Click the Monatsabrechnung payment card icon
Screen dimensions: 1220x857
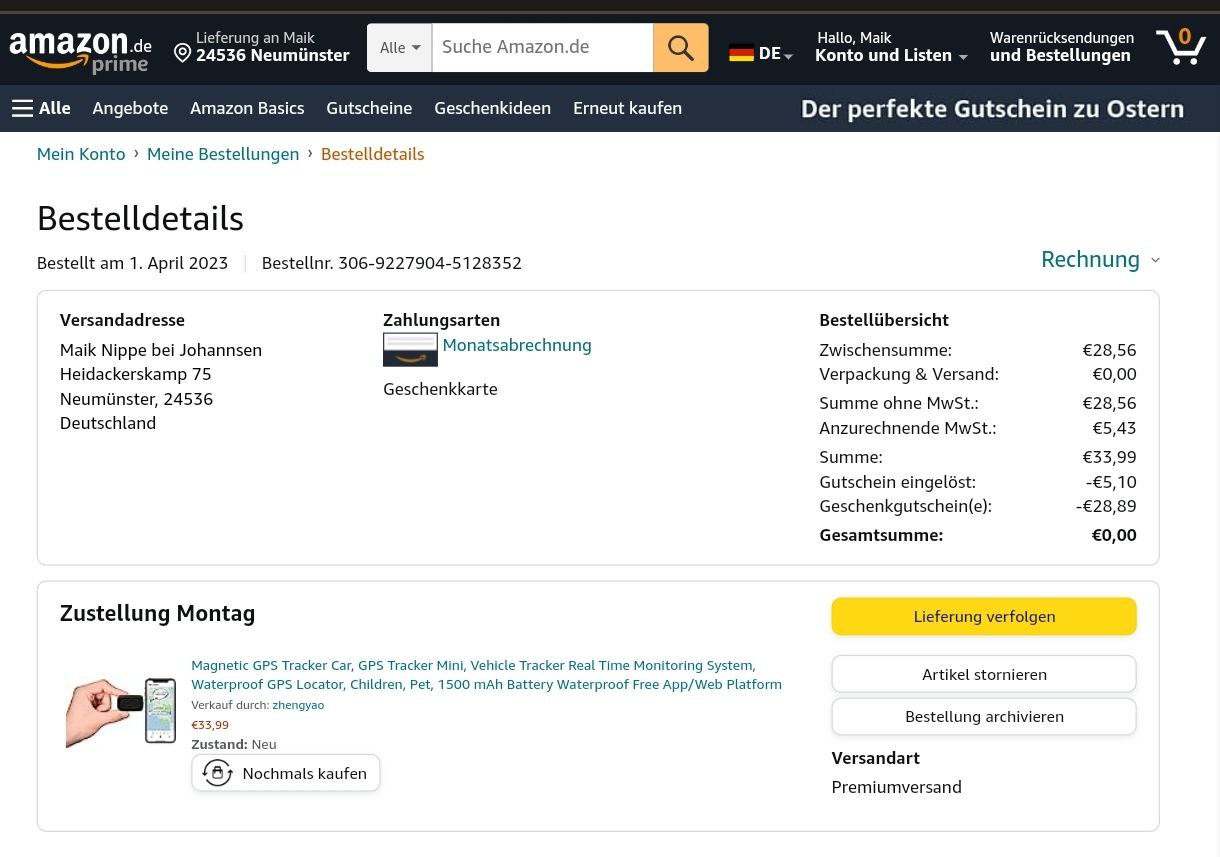coord(410,350)
